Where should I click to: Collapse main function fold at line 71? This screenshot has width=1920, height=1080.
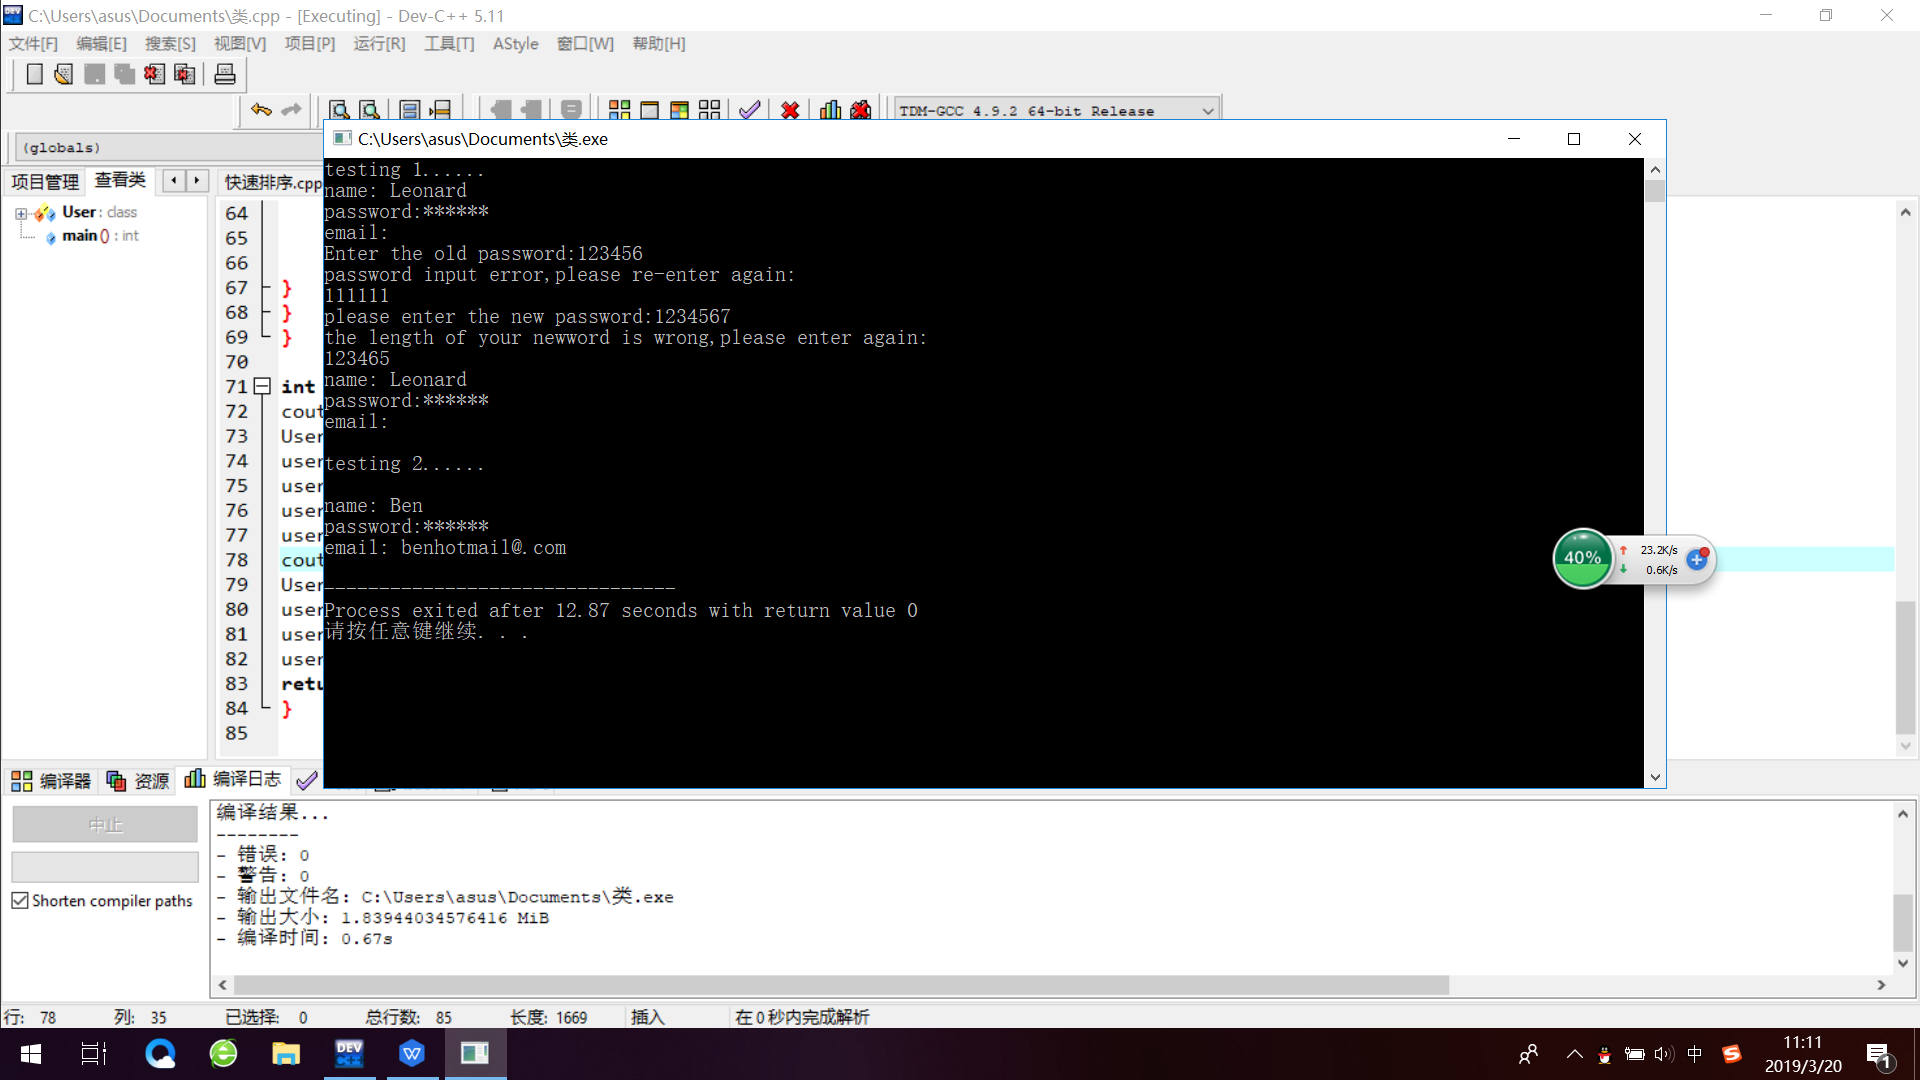coord(262,386)
